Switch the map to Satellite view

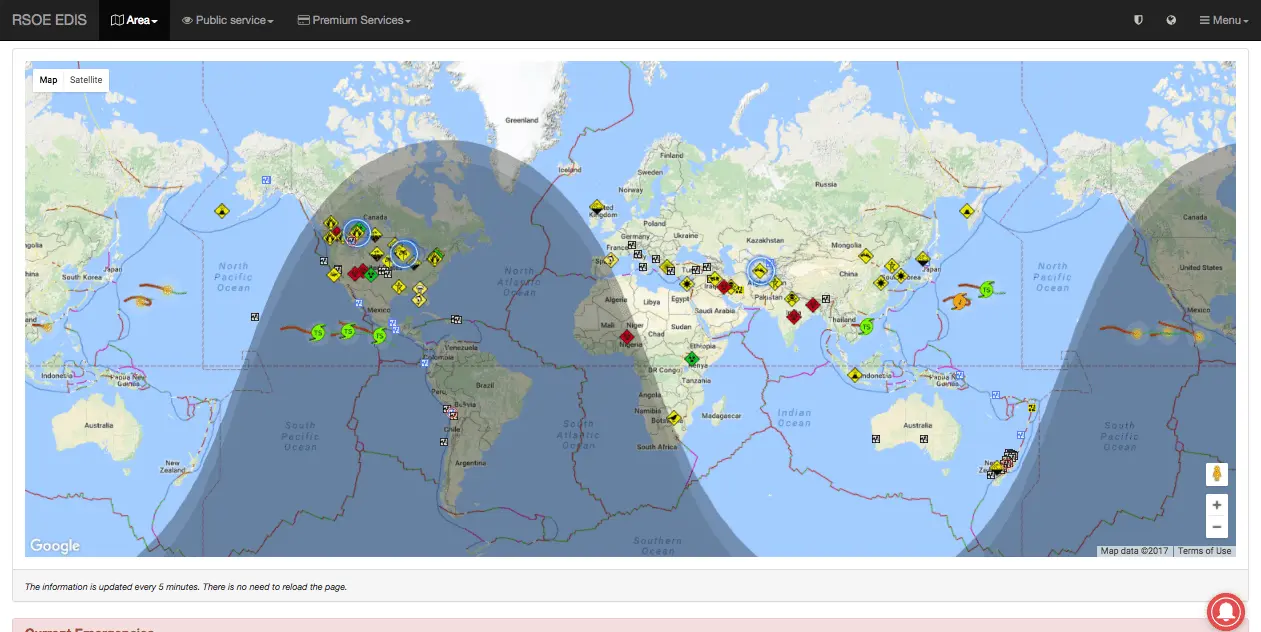(86, 80)
